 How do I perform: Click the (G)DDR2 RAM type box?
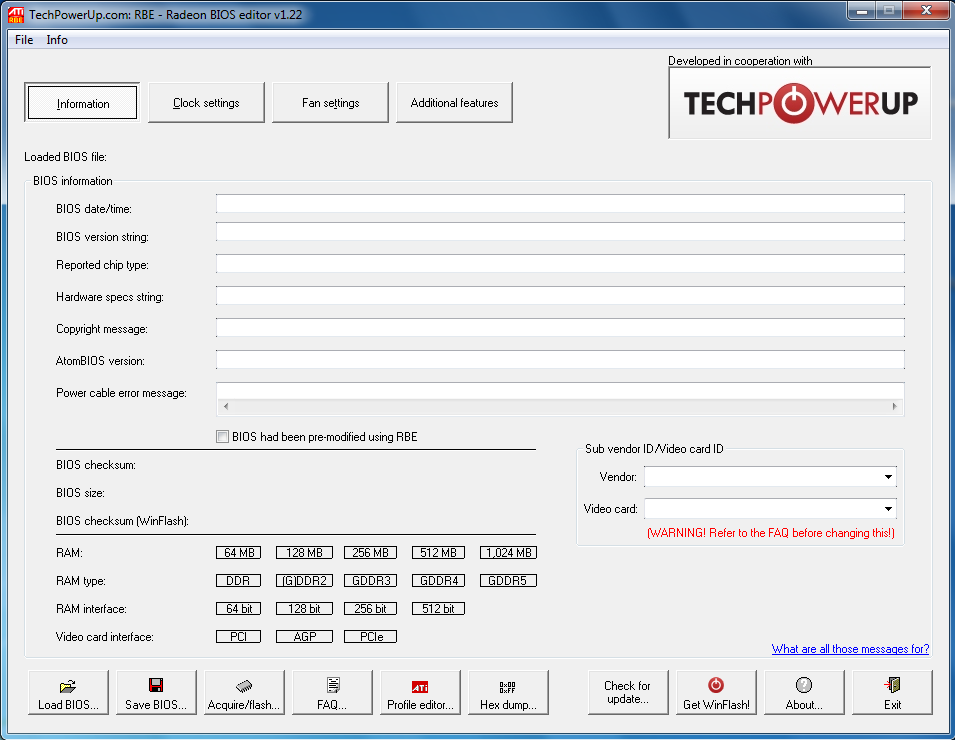(305, 580)
